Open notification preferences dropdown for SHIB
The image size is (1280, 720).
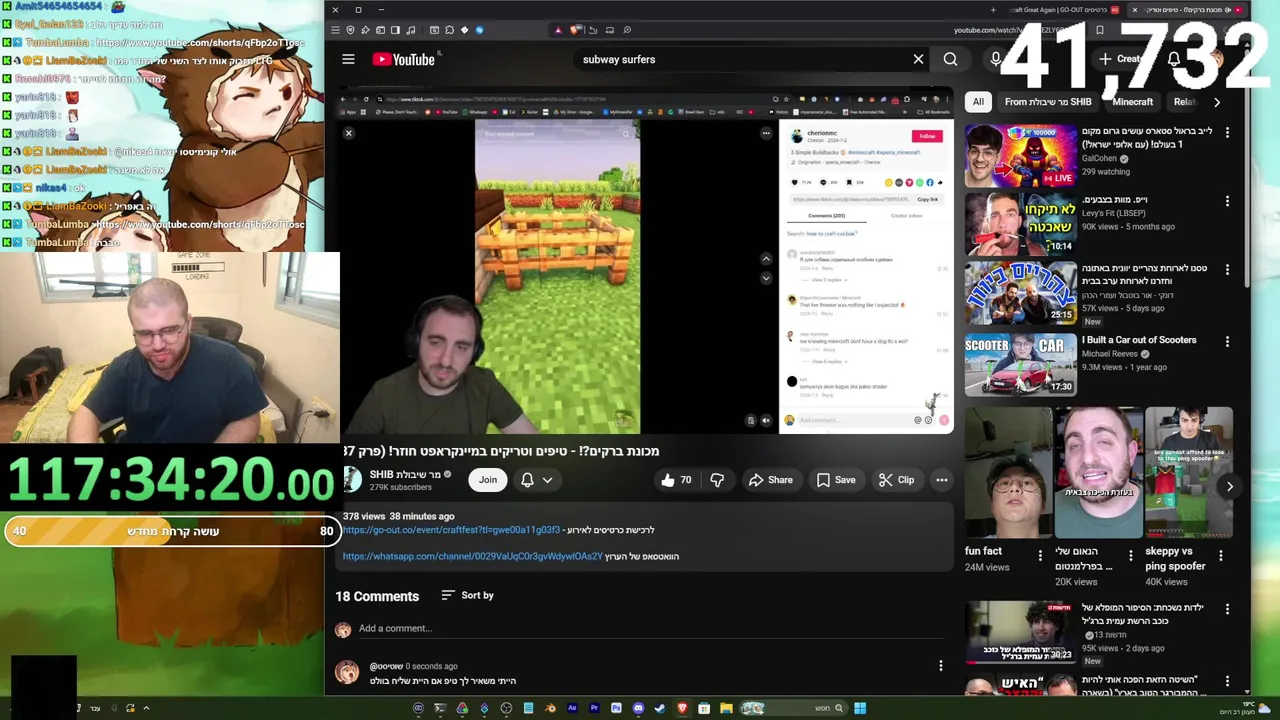537,480
